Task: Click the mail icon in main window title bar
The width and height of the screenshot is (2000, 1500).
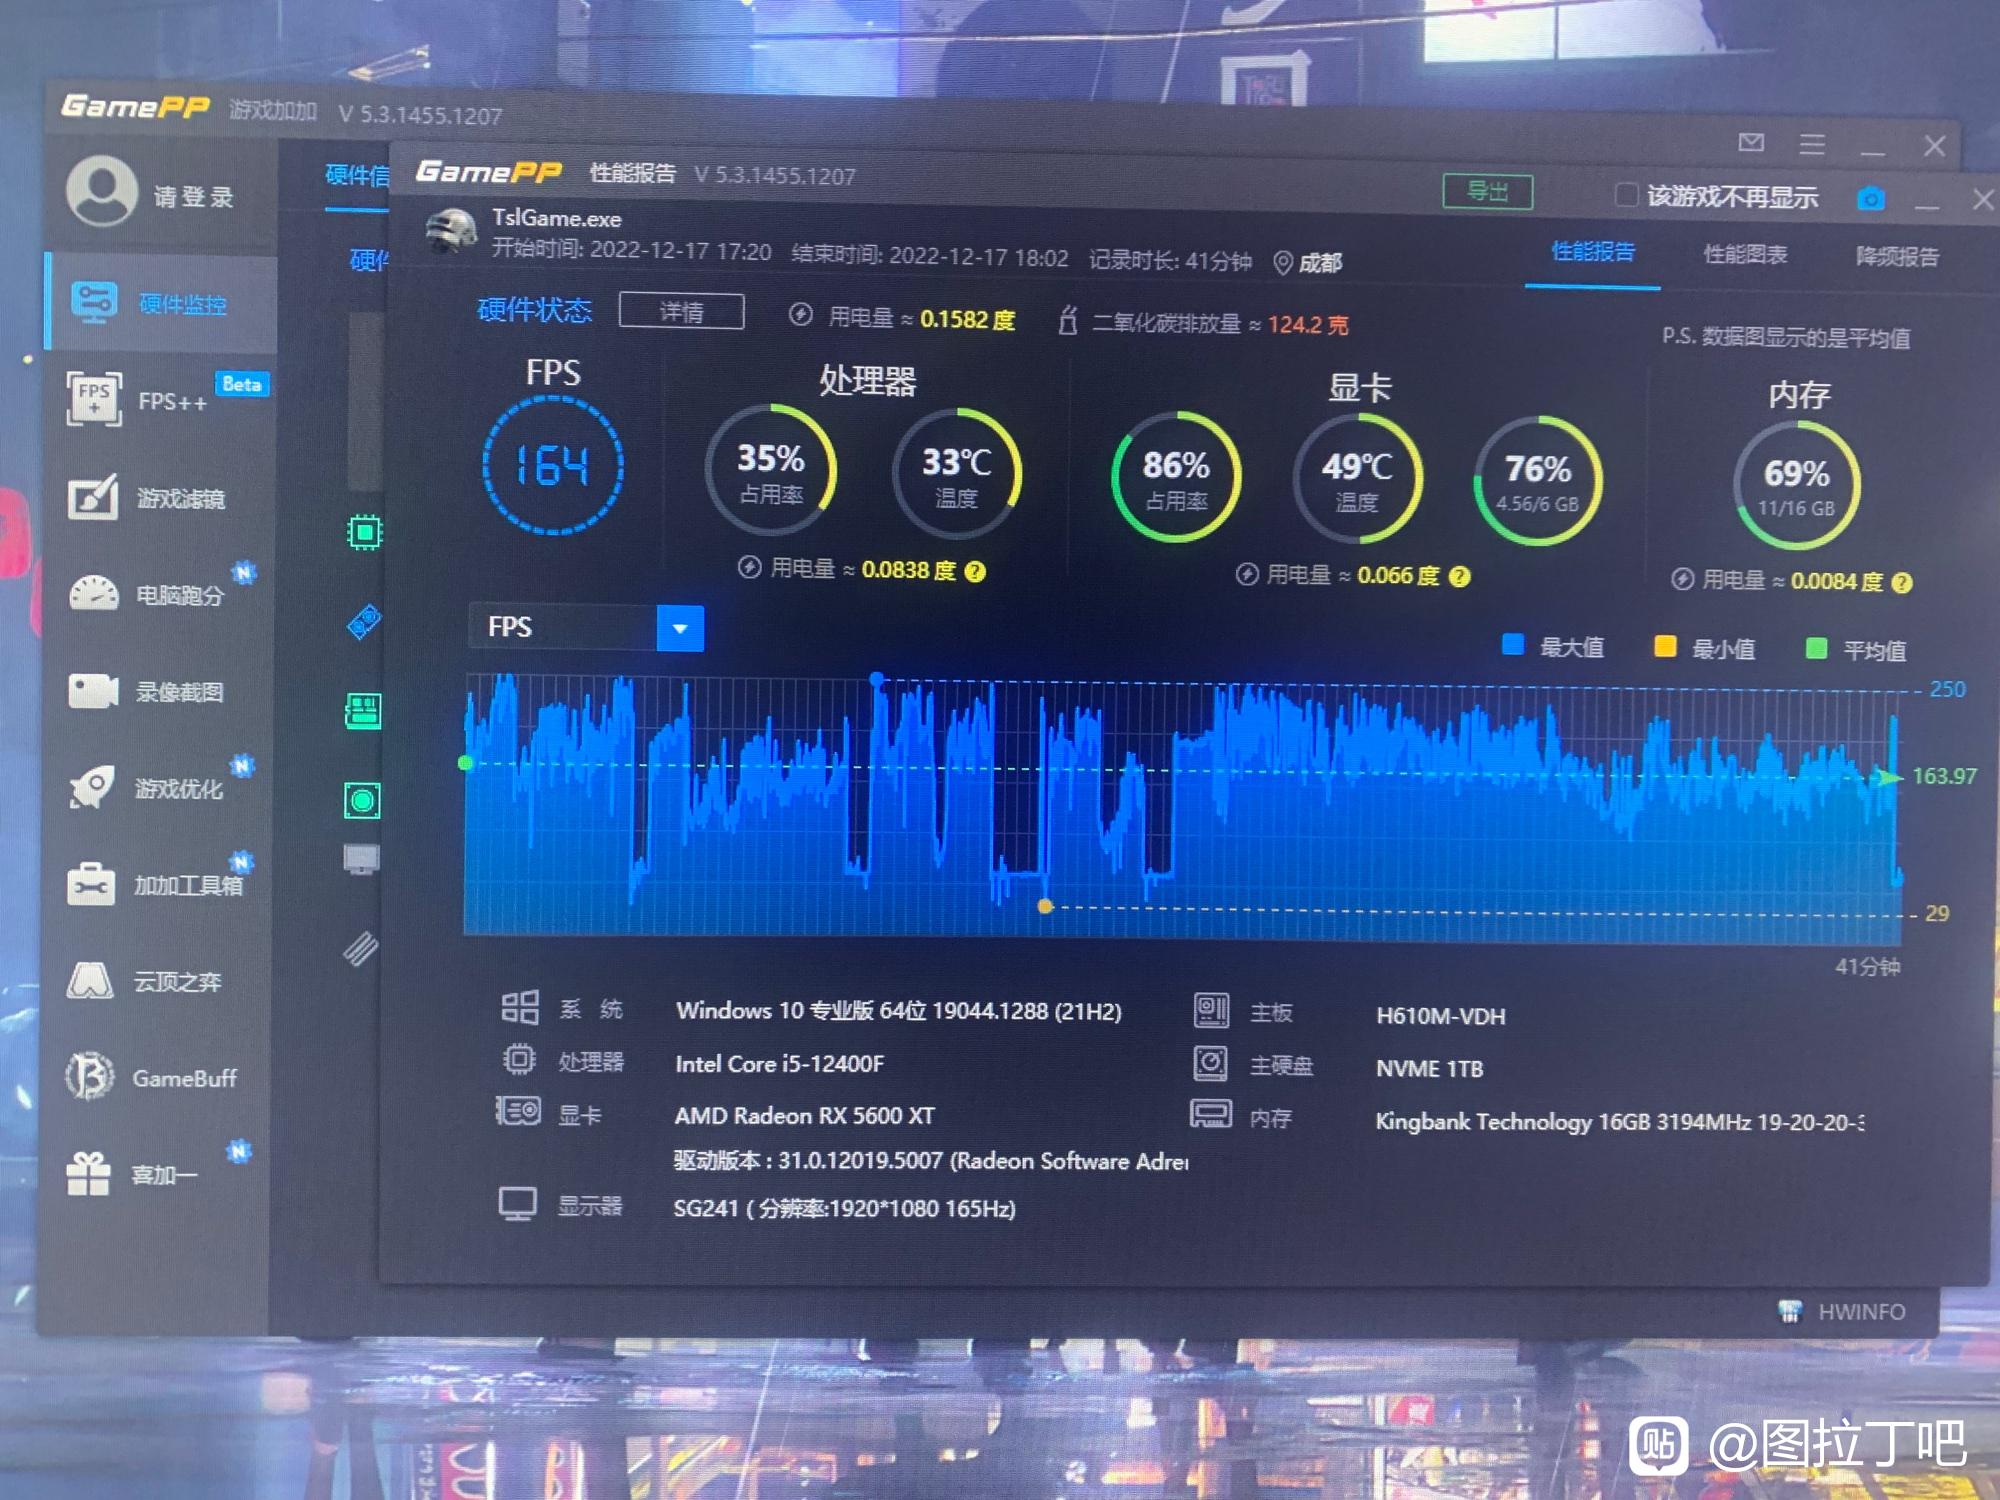Action: tap(1751, 142)
